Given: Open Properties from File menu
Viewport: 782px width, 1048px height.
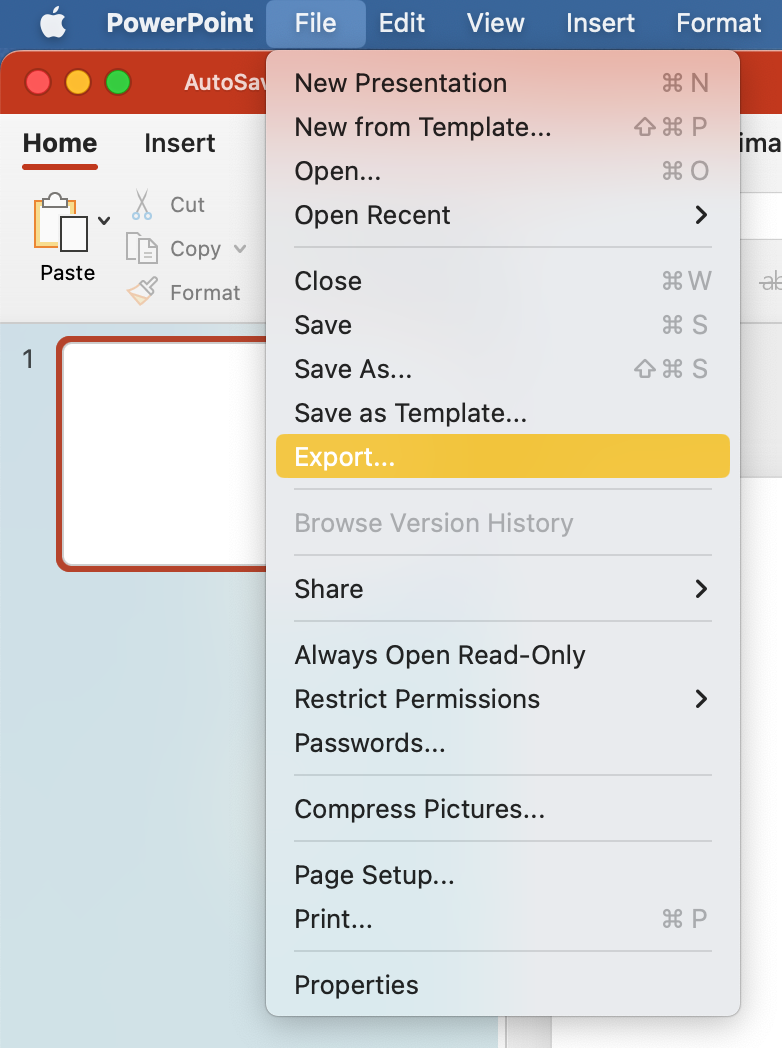Looking at the screenshot, I should coord(357,985).
